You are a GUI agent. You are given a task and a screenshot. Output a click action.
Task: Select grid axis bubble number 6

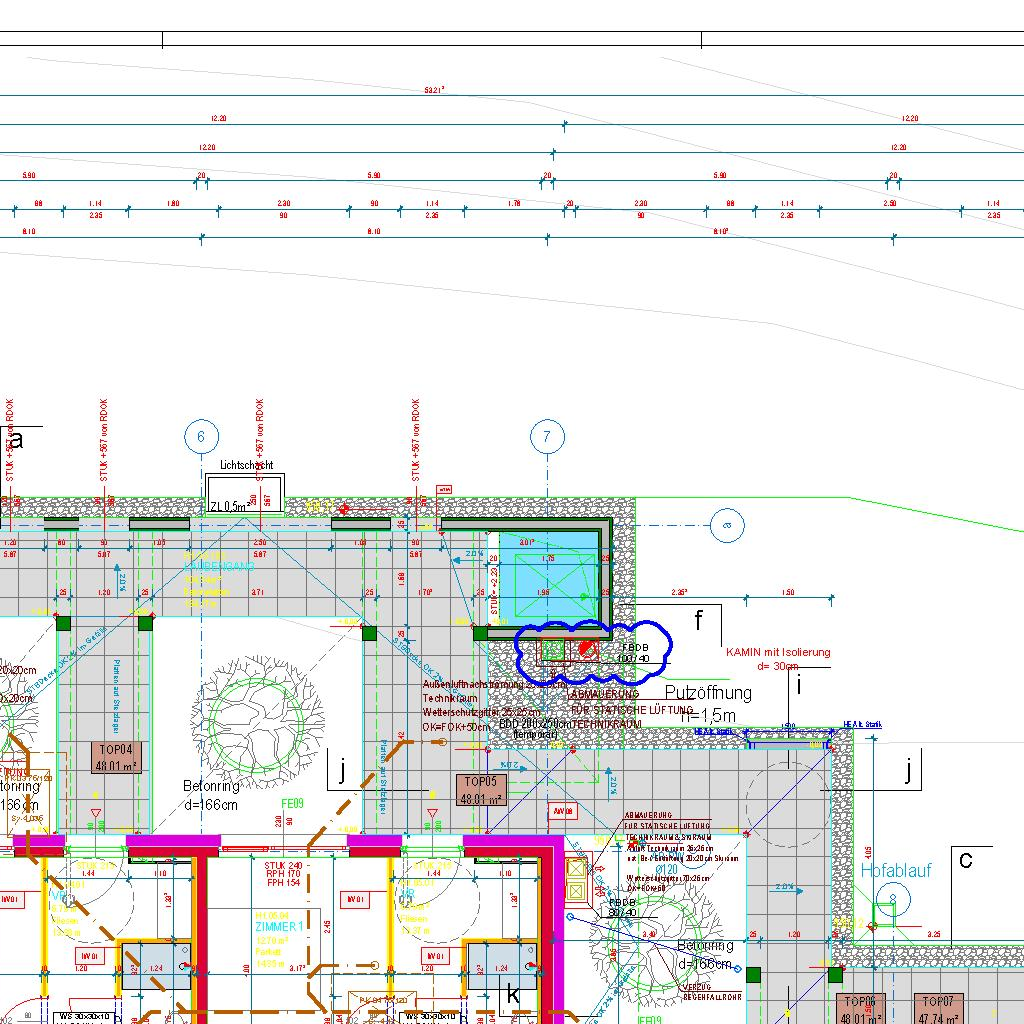(x=201, y=436)
